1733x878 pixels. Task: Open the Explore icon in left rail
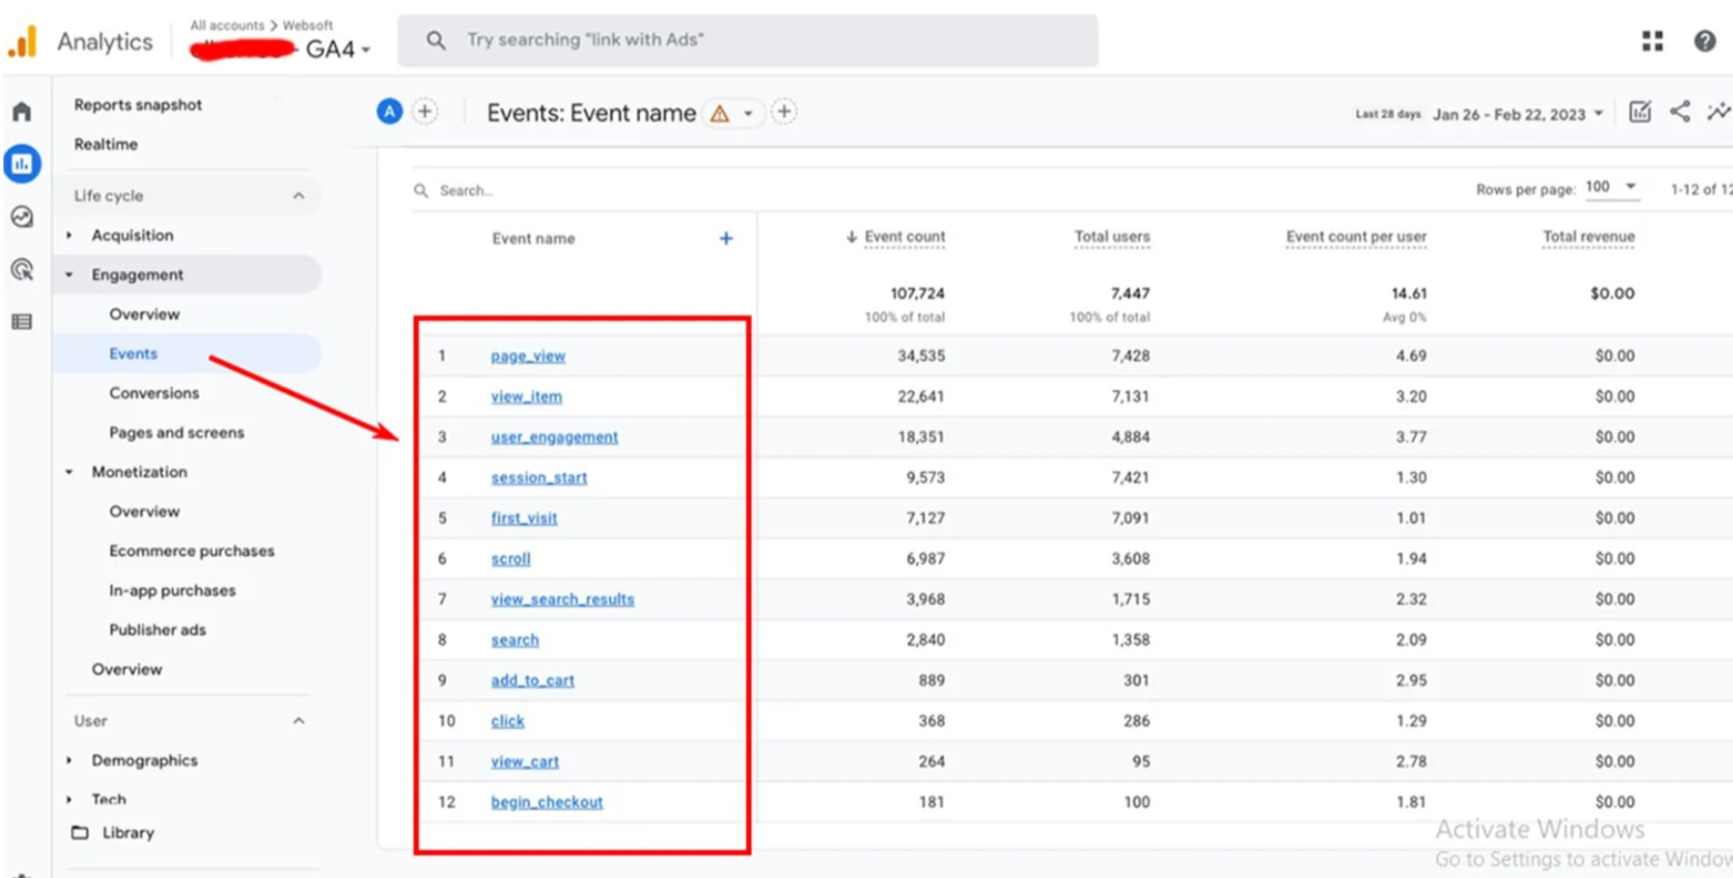[x=22, y=217]
